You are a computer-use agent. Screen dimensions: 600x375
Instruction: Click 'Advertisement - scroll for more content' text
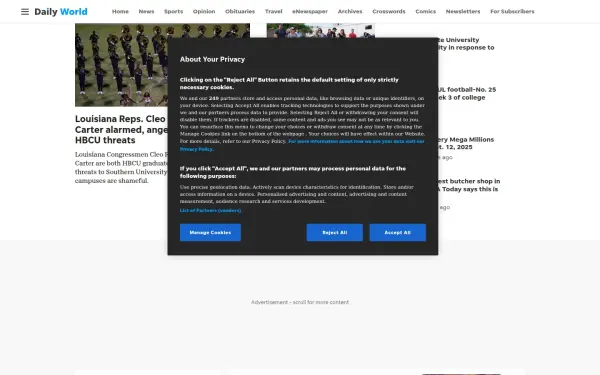click(x=300, y=302)
